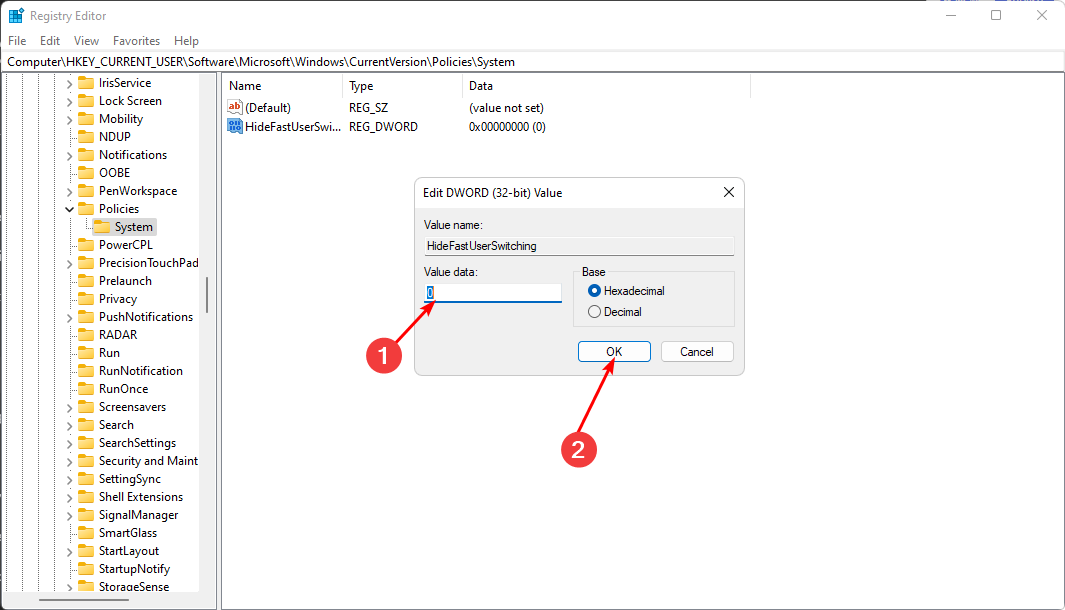The width and height of the screenshot is (1065, 610).
Task: Select the Hexadecimal base radio button
Action: pos(595,291)
